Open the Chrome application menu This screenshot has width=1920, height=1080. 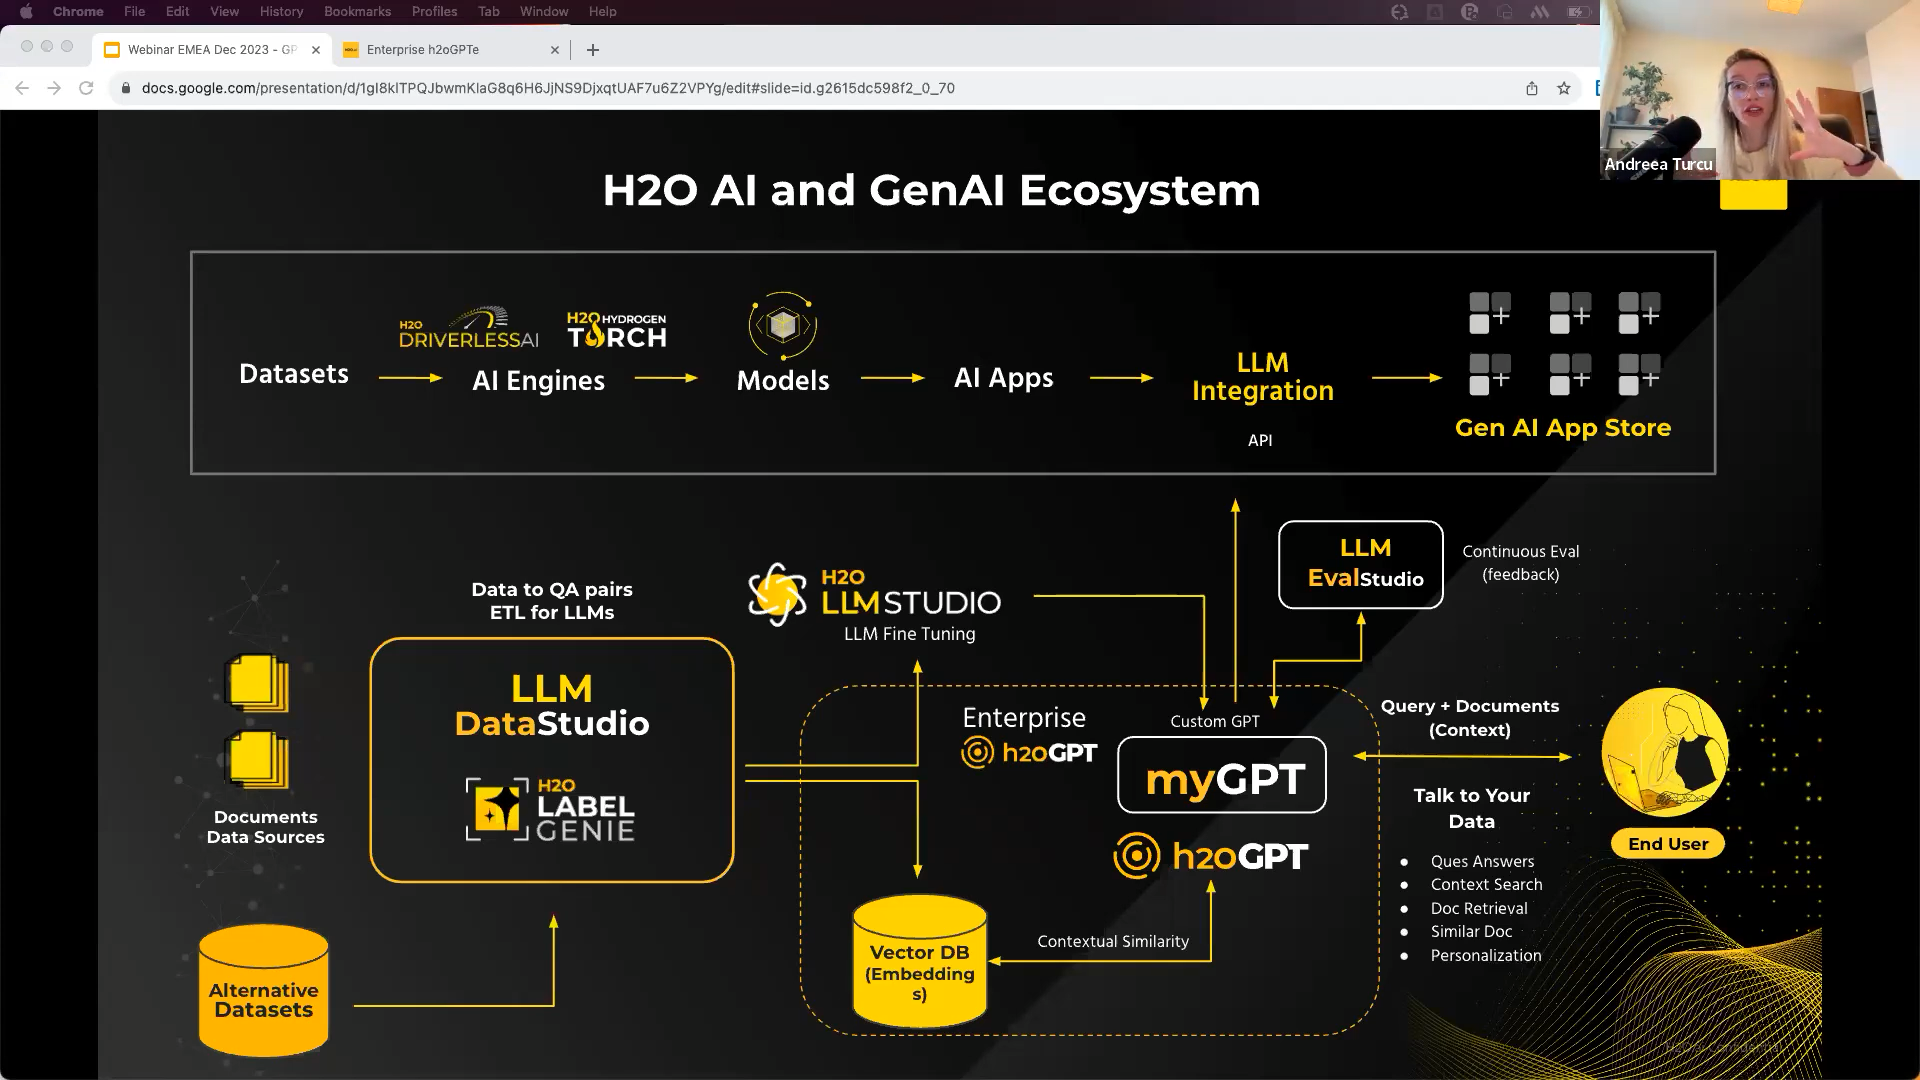(x=78, y=12)
